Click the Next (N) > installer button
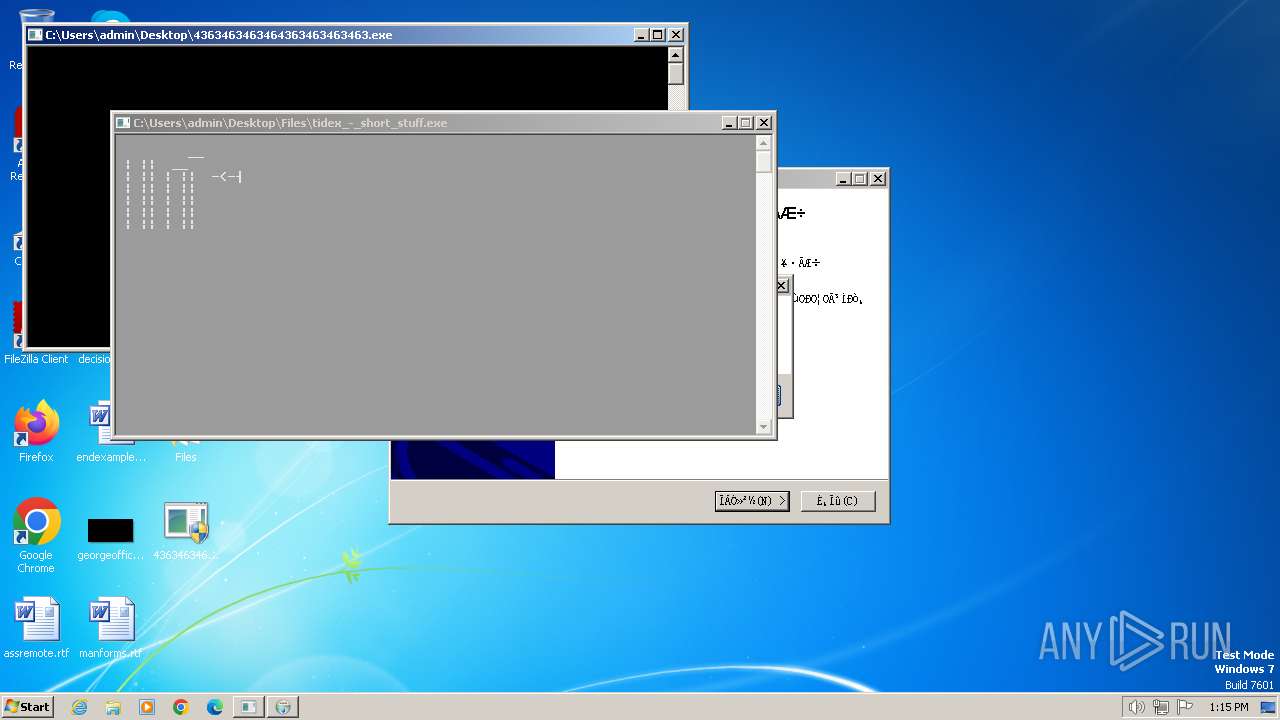This screenshot has height=720, width=1280. click(x=752, y=501)
